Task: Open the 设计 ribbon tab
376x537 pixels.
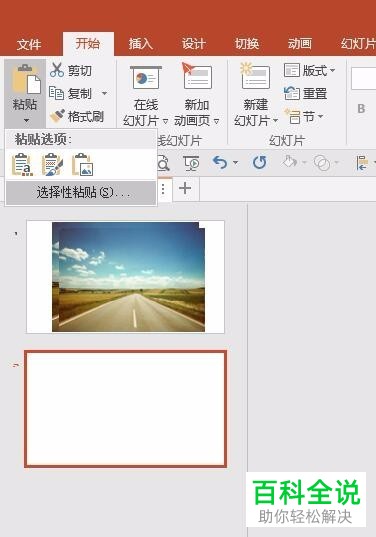Action: point(193,43)
